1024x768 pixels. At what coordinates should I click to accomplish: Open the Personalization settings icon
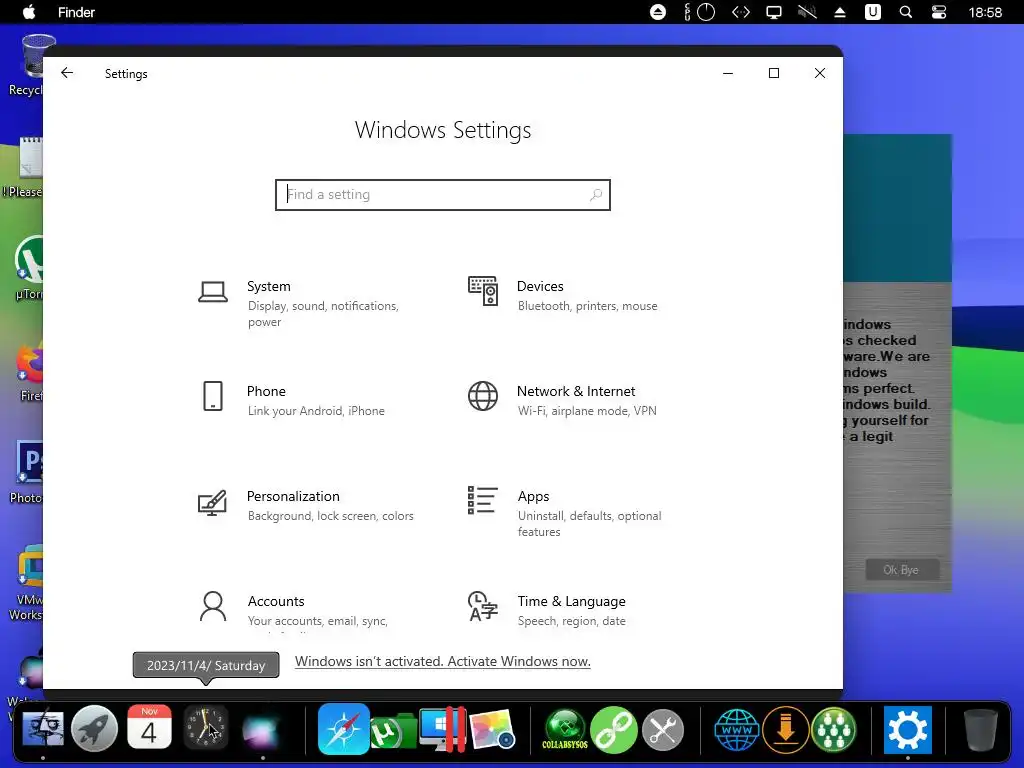pos(212,503)
